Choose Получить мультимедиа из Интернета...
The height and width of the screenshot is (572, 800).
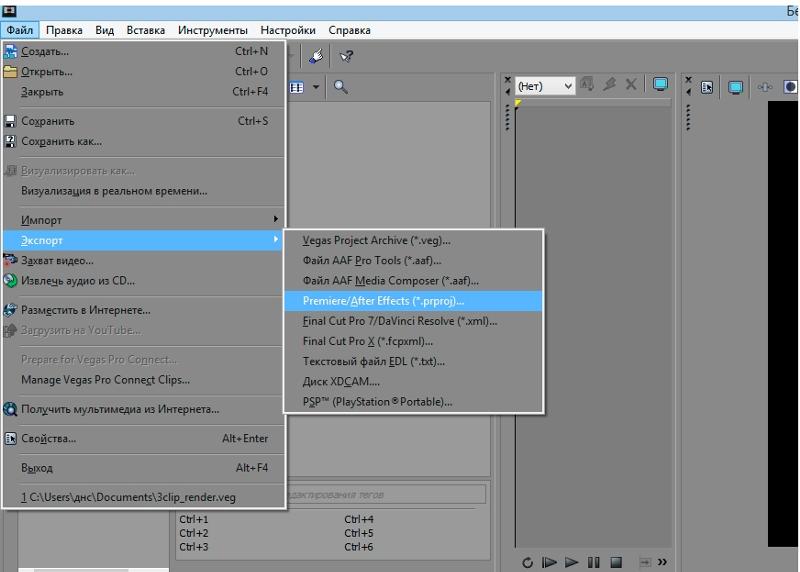pyautogui.click(x=143, y=409)
